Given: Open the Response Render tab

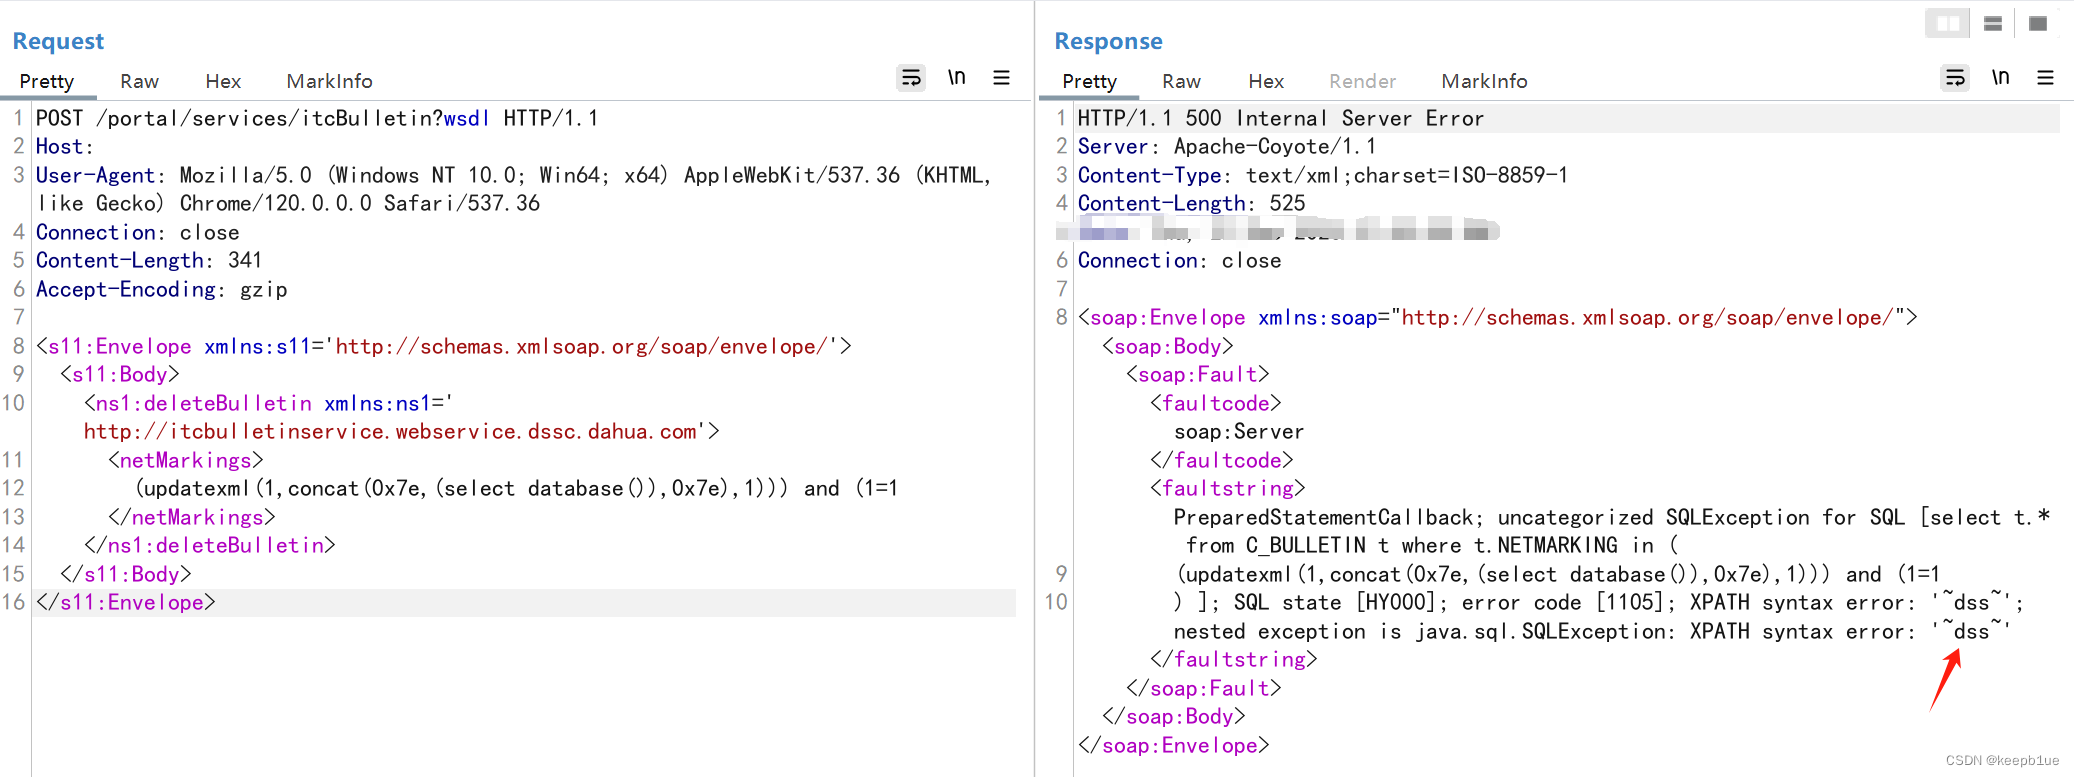Looking at the screenshot, I should tap(1362, 81).
